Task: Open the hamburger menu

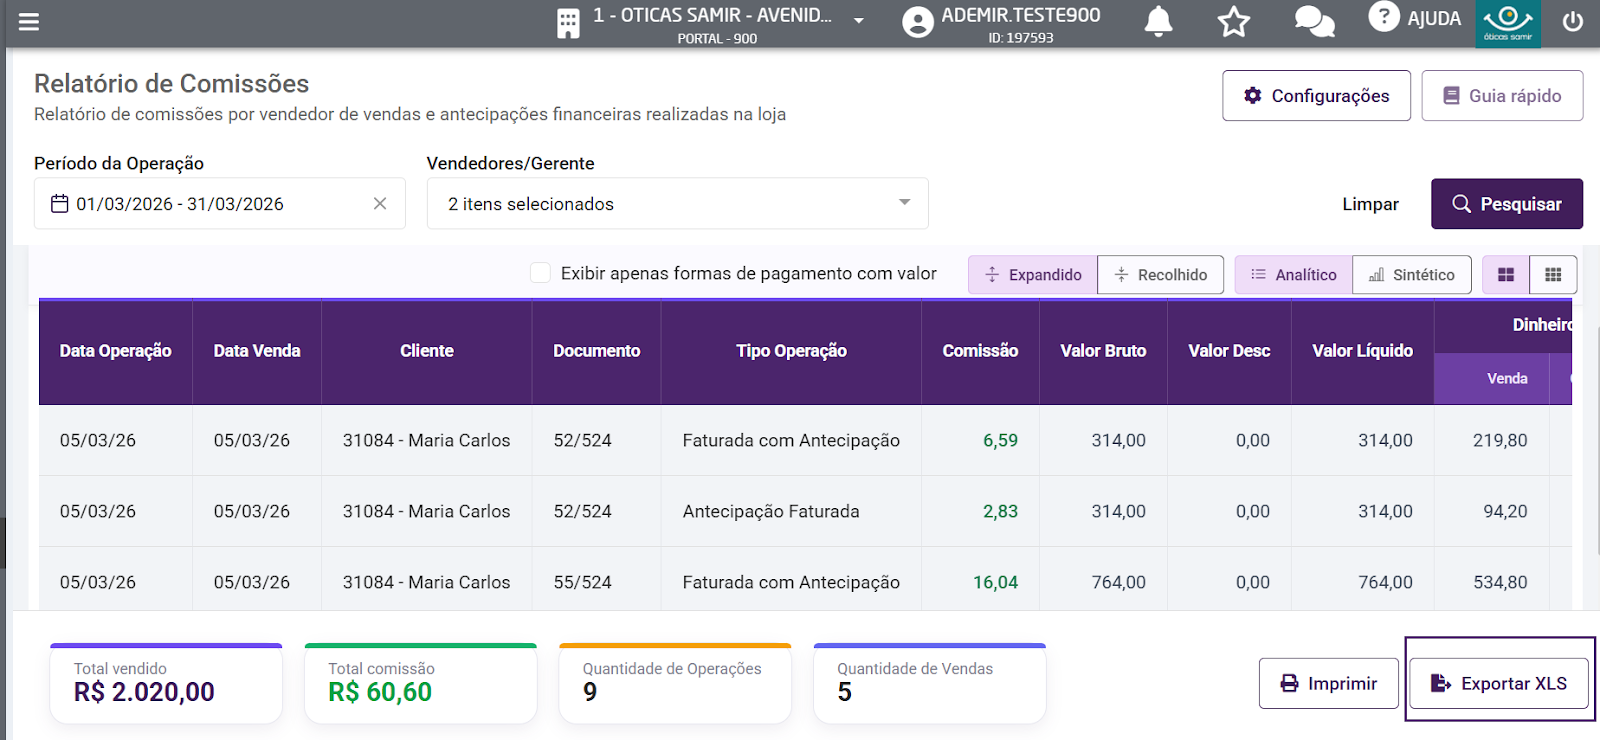Action: click(x=29, y=22)
